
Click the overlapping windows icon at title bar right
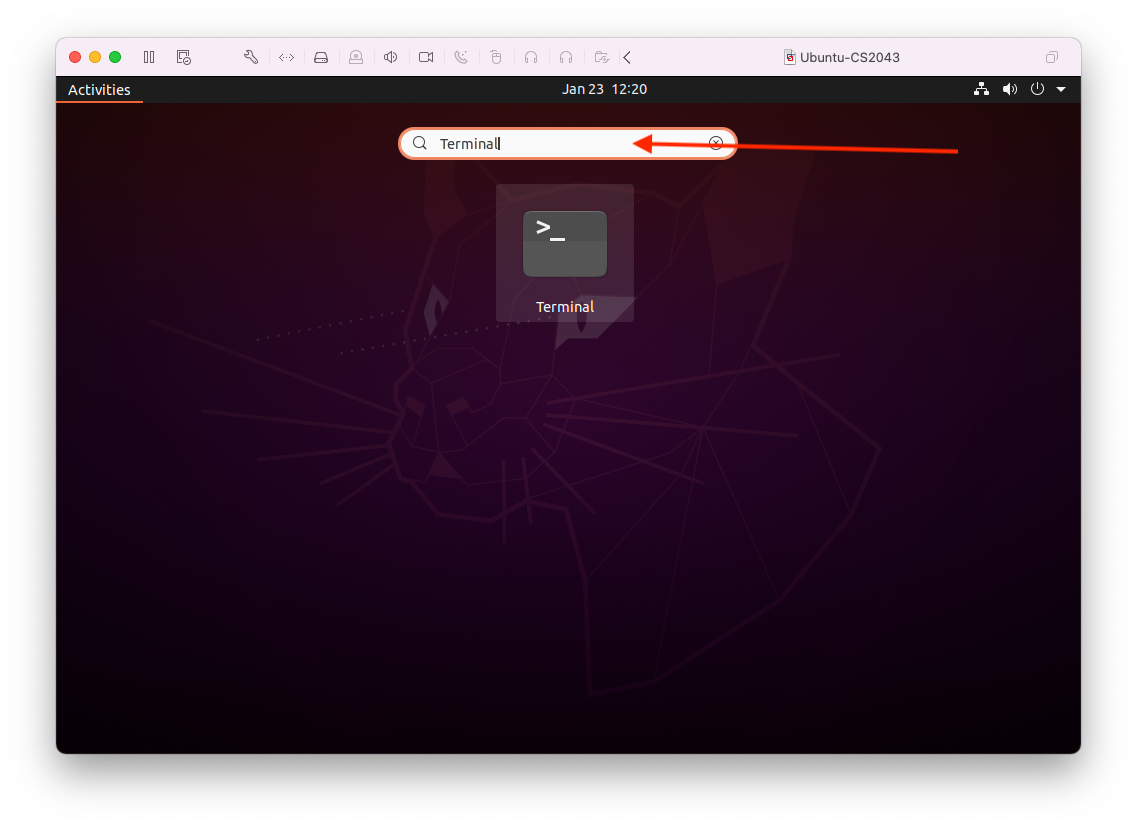click(1052, 57)
